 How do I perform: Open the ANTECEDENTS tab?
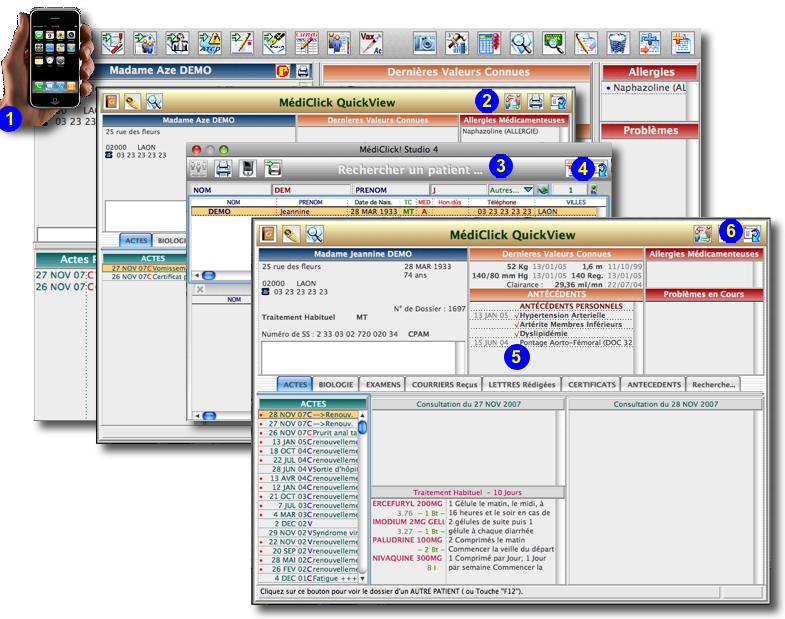[x=653, y=384]
